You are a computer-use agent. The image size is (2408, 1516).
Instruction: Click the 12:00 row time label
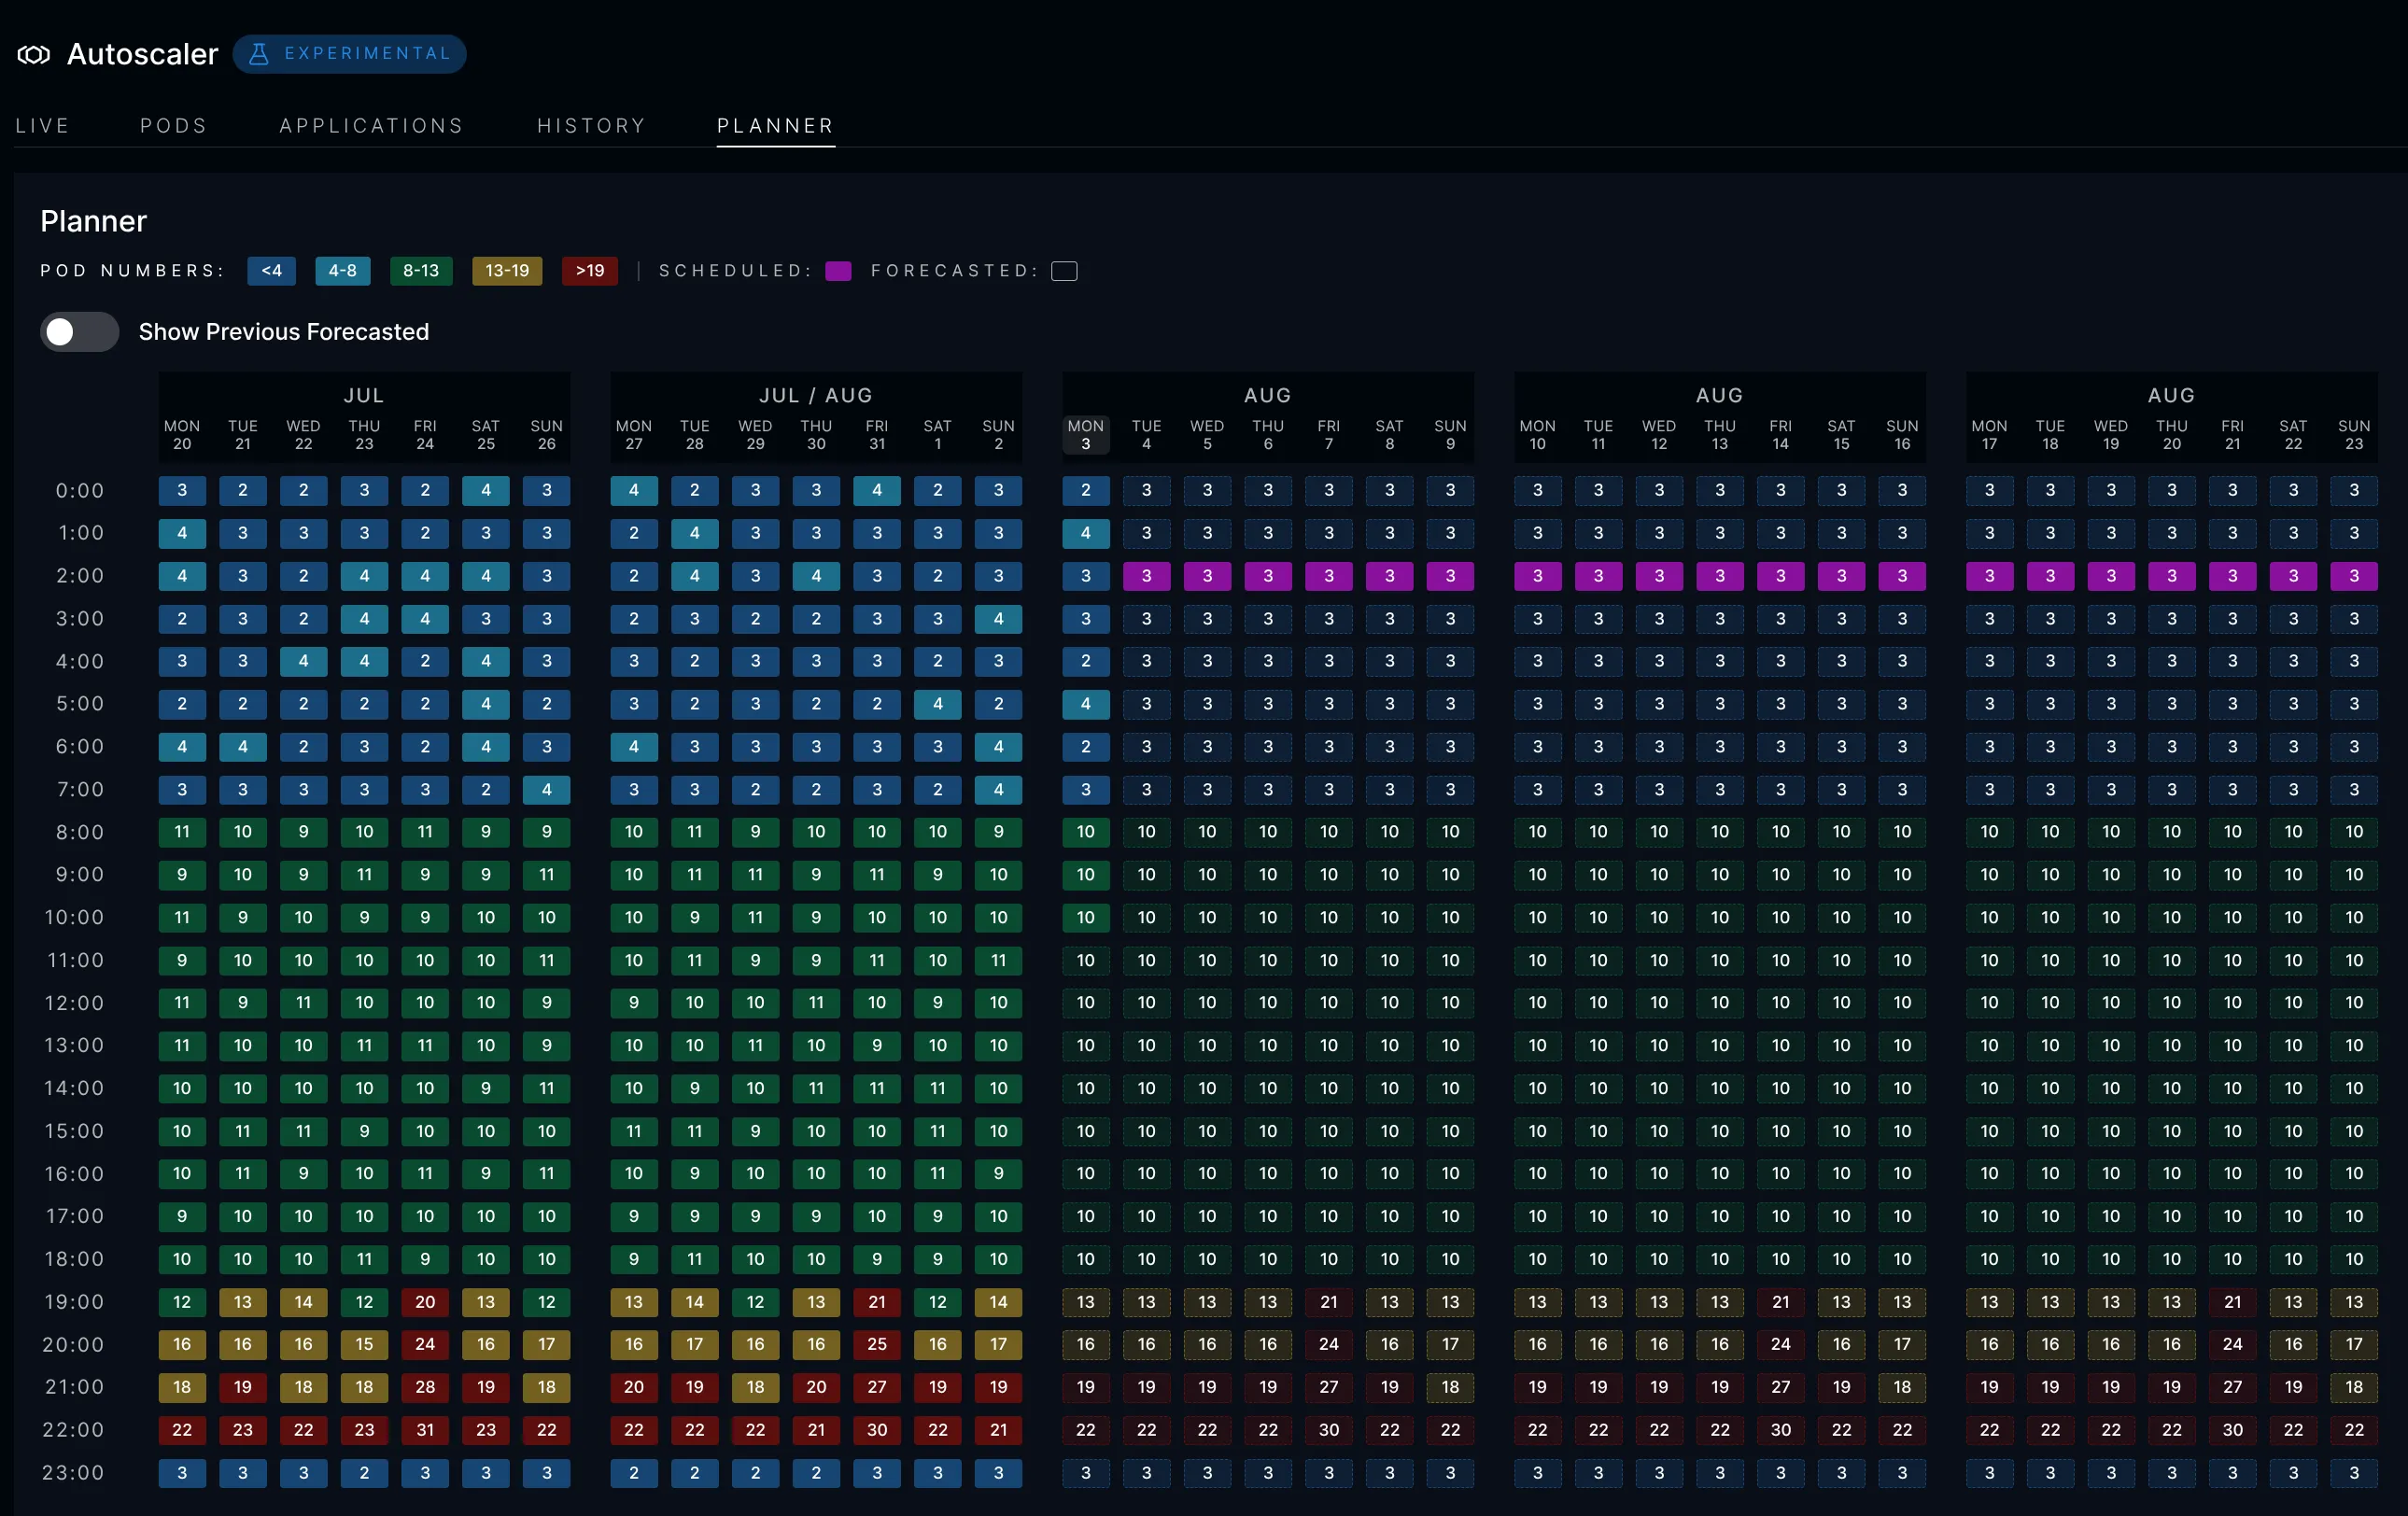click(74, 1003)
